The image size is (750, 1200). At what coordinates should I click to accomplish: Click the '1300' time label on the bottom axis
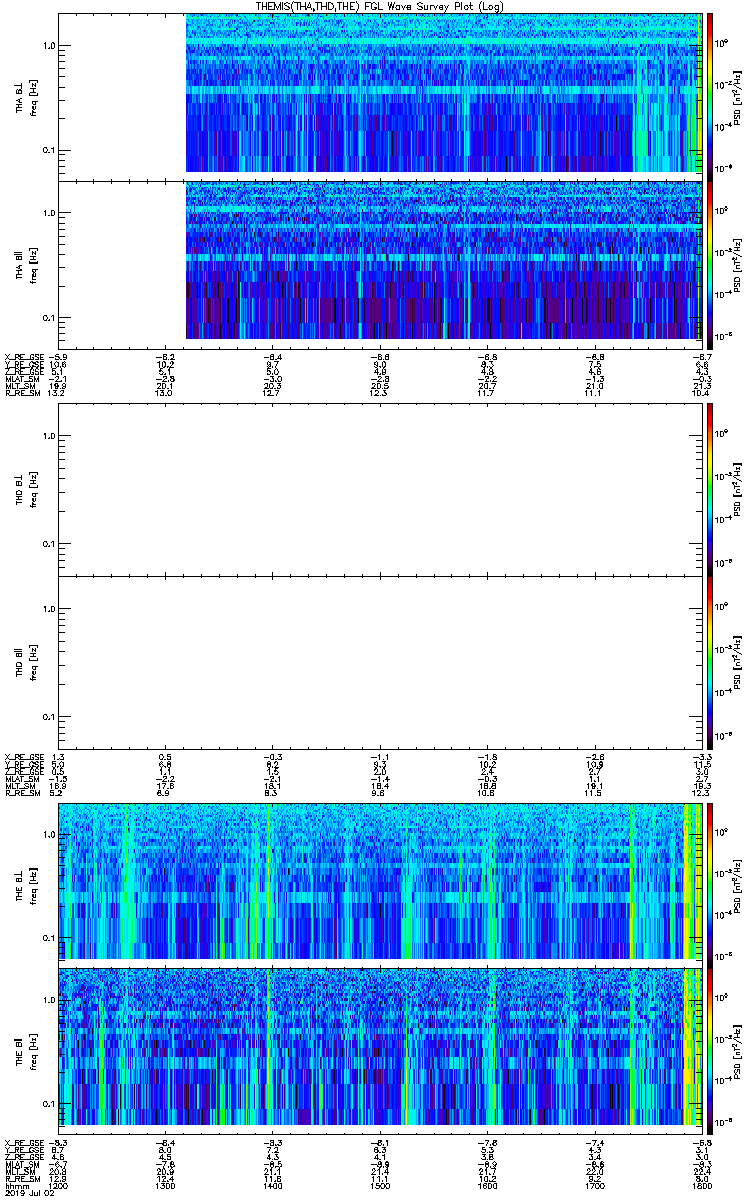tap(165, 1186)
